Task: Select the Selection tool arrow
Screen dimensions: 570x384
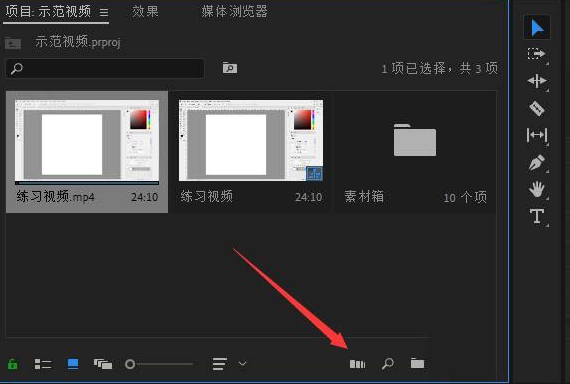Action: (537, 28)
